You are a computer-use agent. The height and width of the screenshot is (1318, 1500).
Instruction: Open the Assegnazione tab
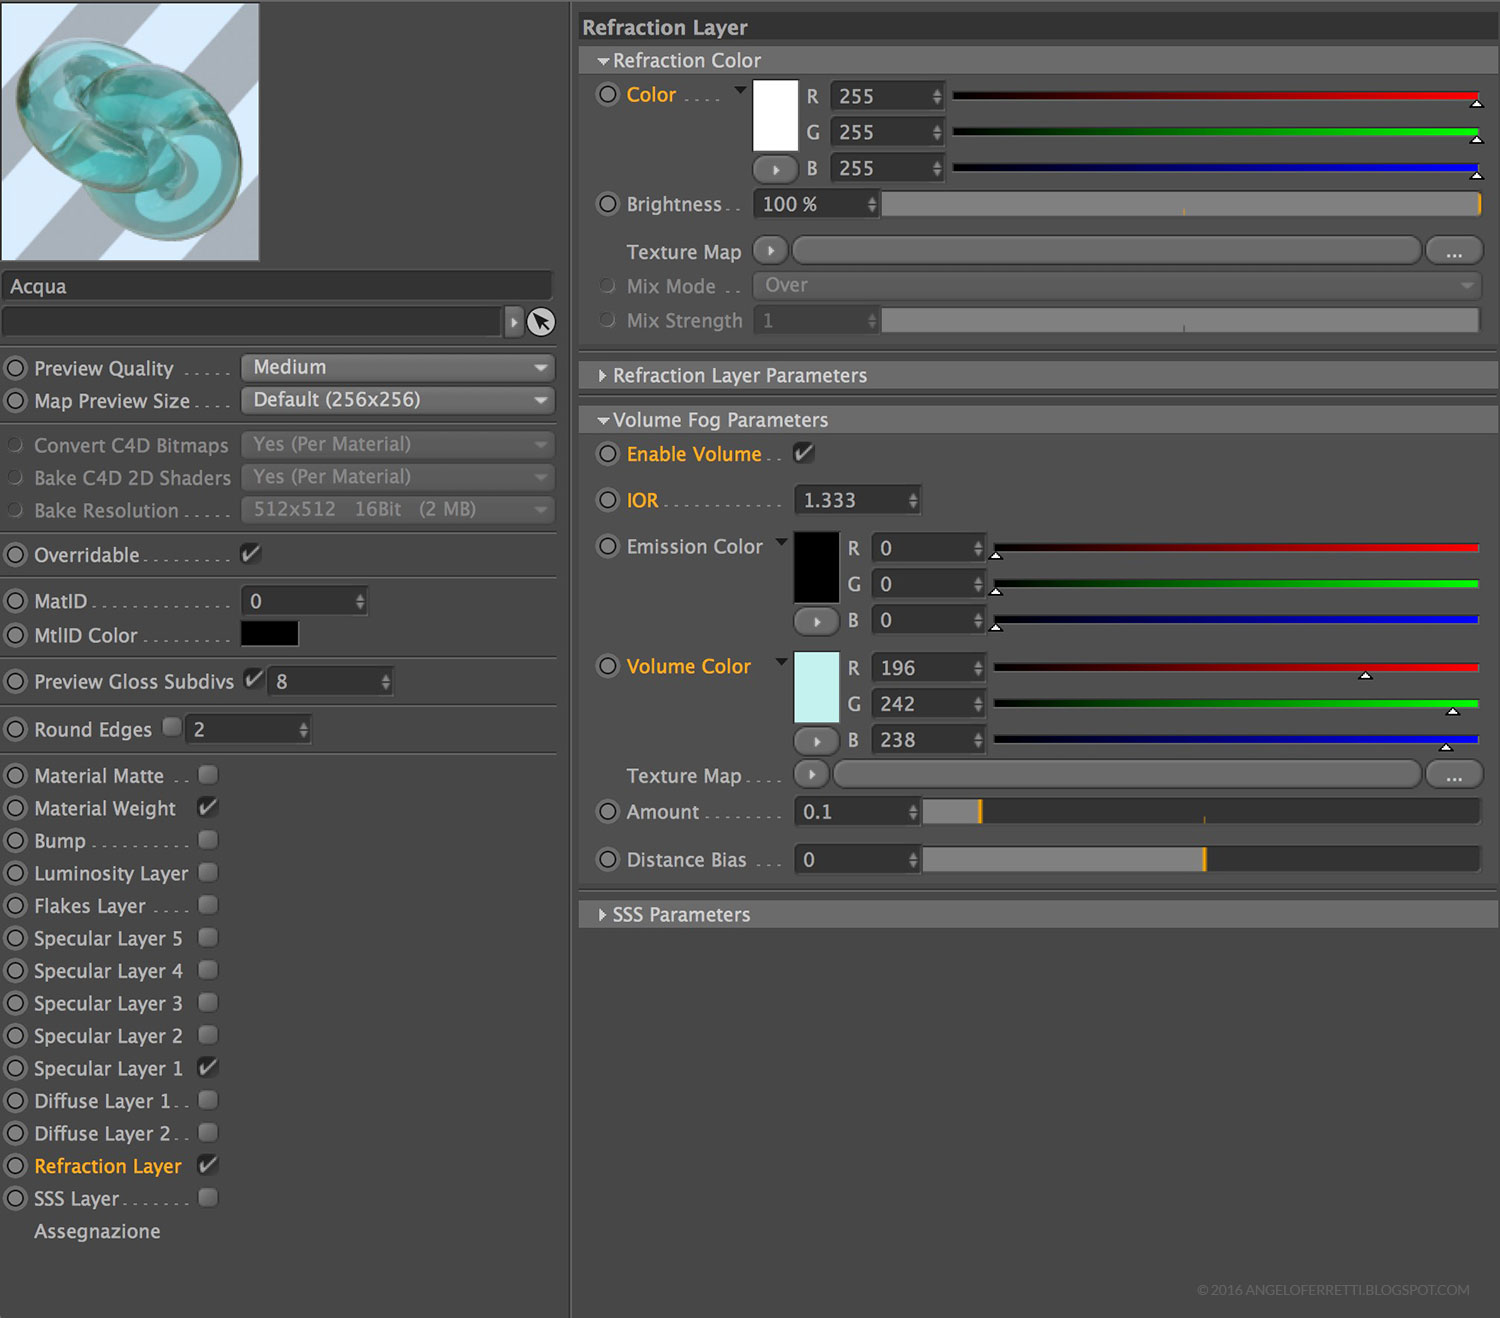(x=97, y=1231)
